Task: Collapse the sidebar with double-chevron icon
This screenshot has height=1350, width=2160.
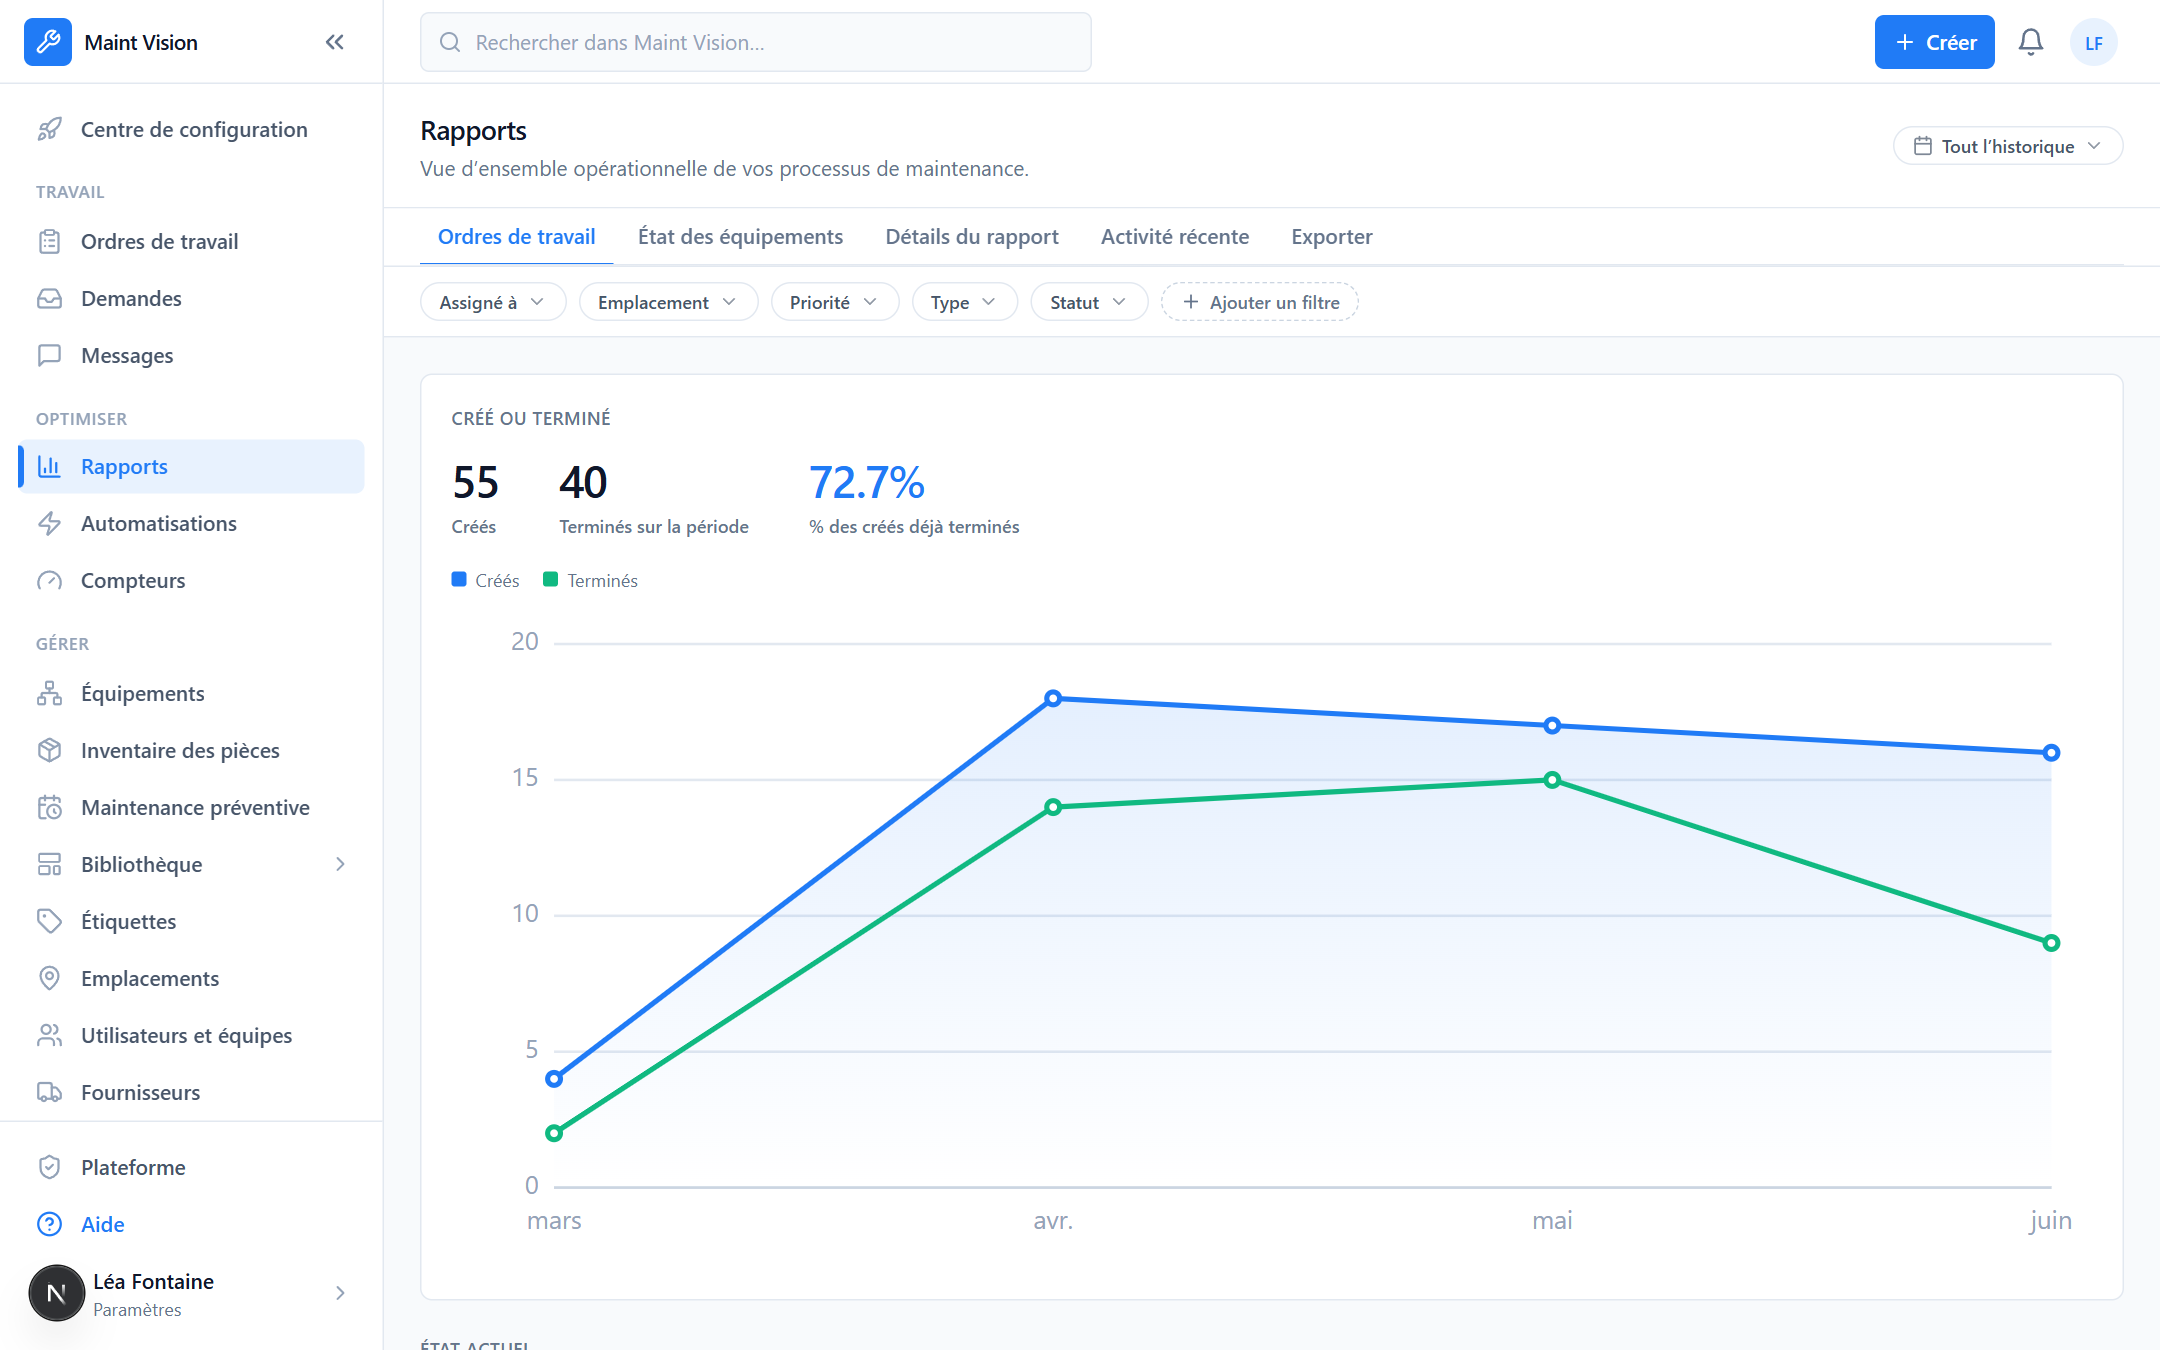Action: tap(335, 42)
